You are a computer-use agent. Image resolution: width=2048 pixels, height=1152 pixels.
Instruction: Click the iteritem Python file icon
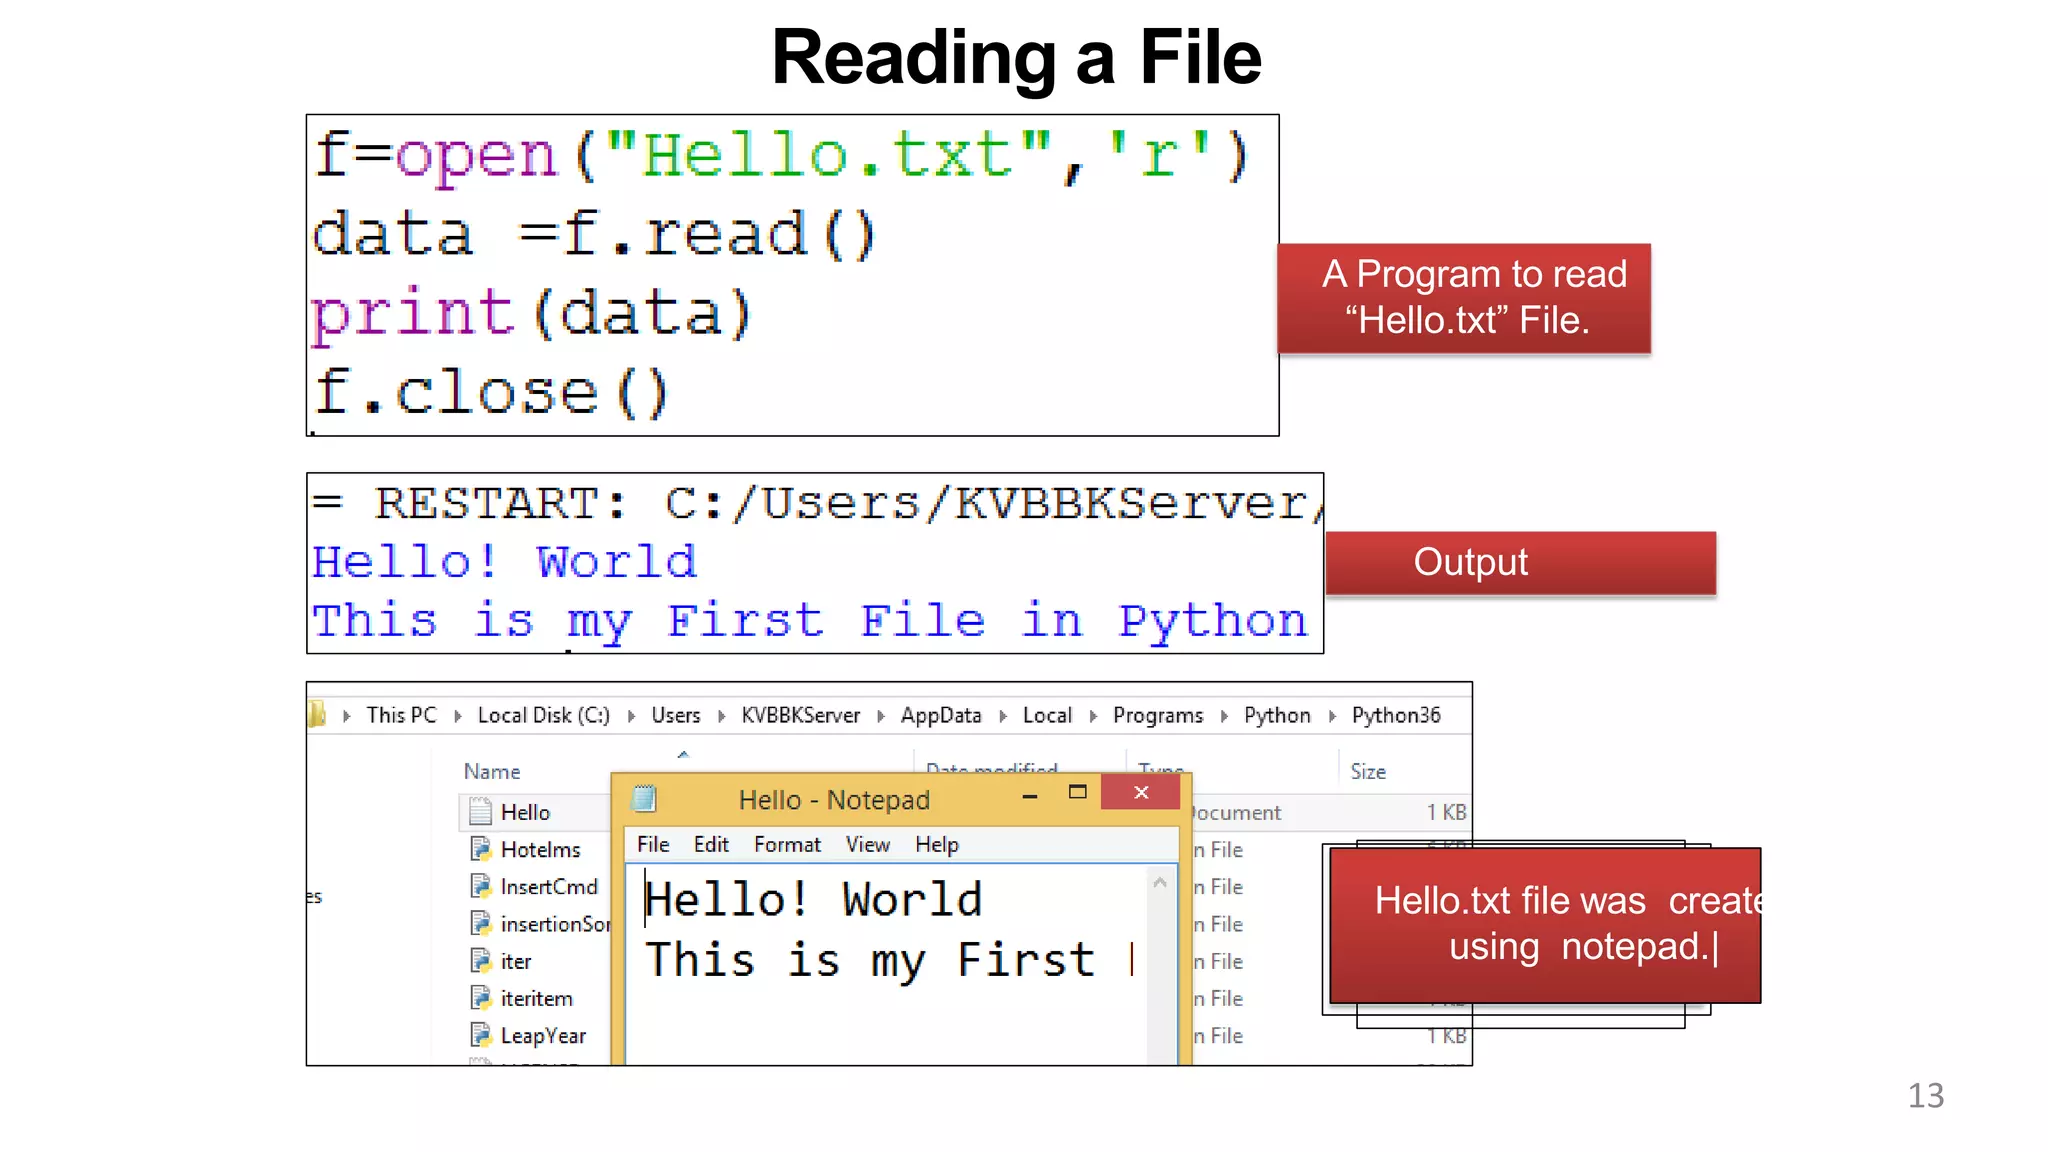[481, 998]
